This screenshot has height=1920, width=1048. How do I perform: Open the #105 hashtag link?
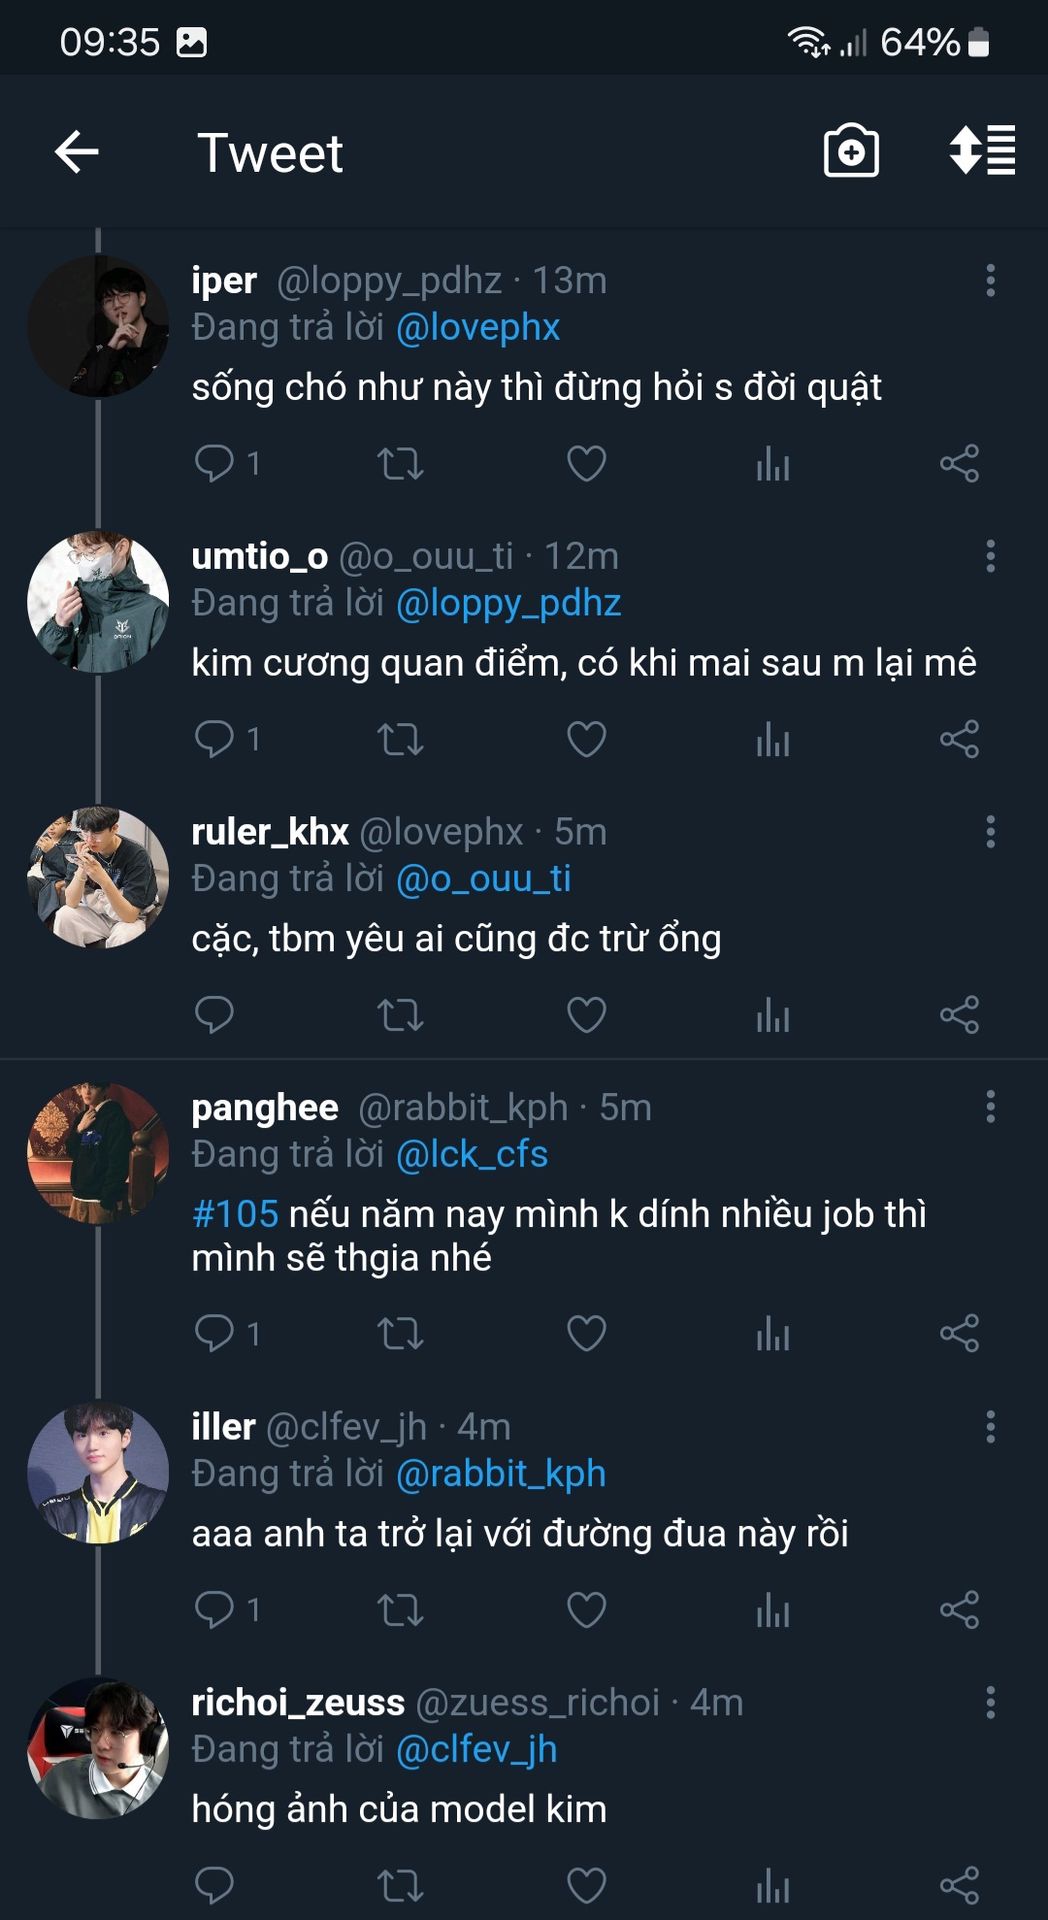pyautogui.click(x=235, y=1214)
